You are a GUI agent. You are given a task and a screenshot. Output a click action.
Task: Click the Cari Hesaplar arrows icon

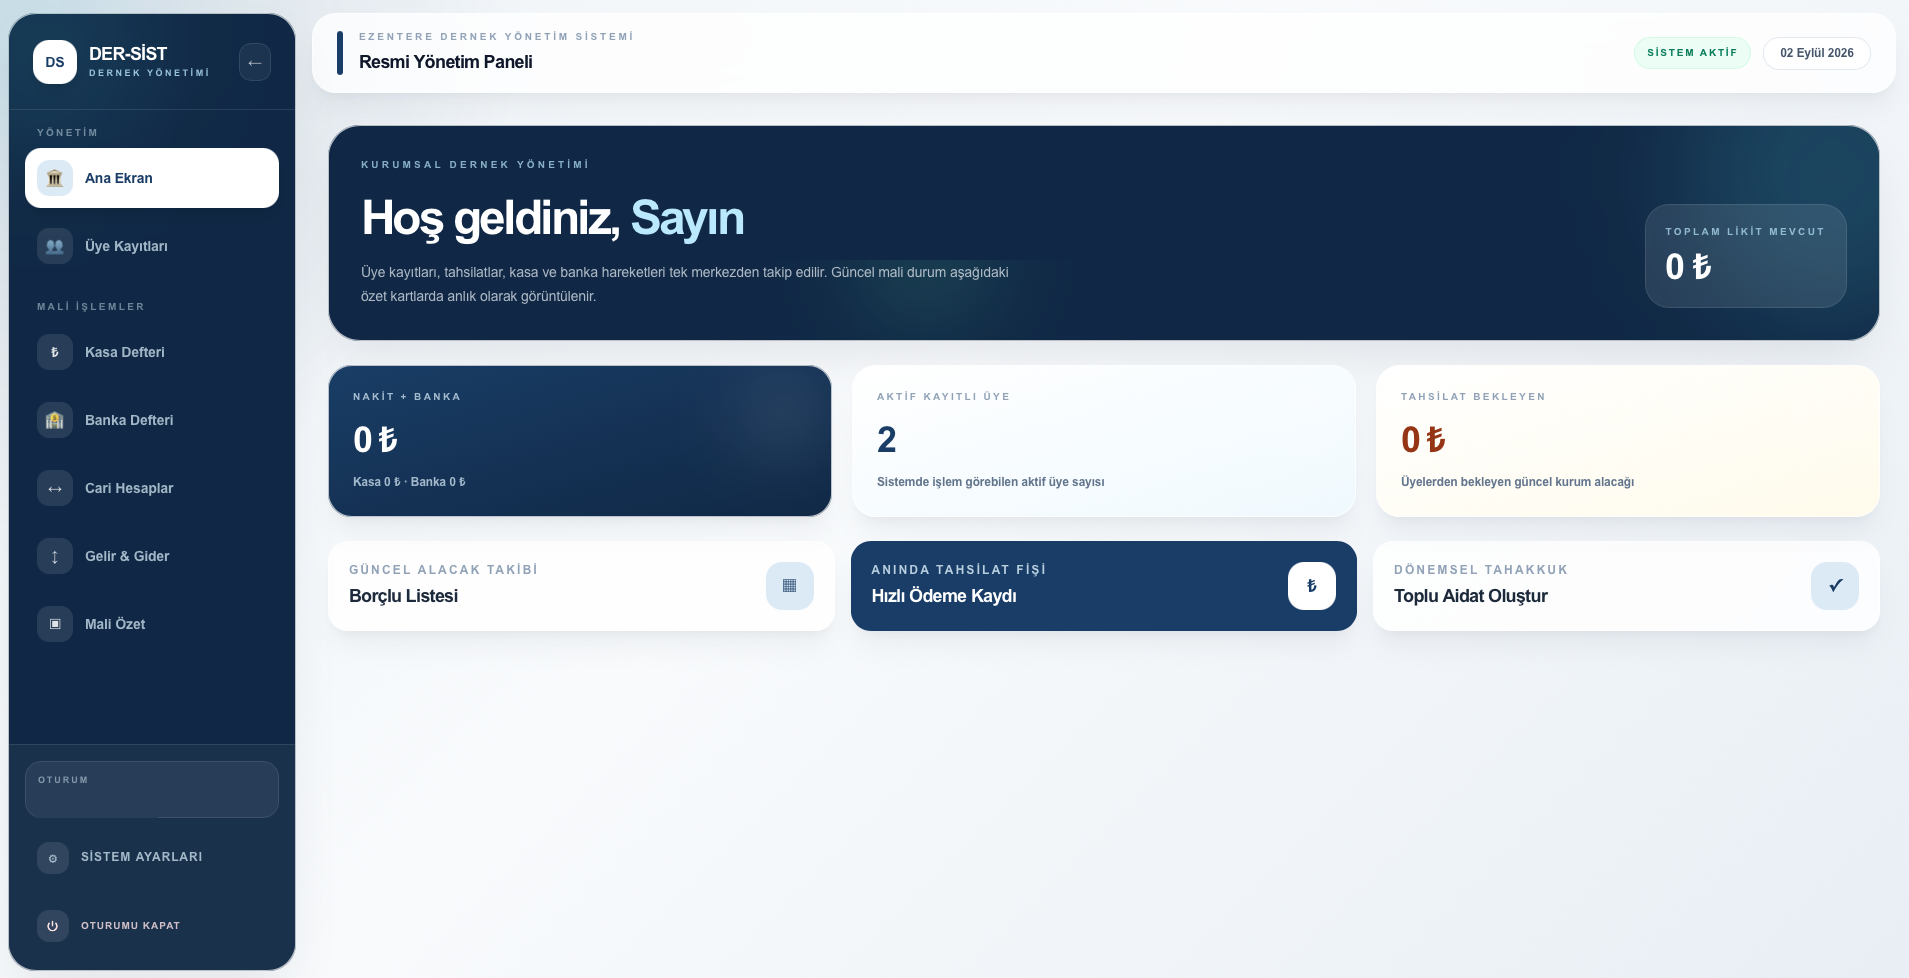coord(55,488)
